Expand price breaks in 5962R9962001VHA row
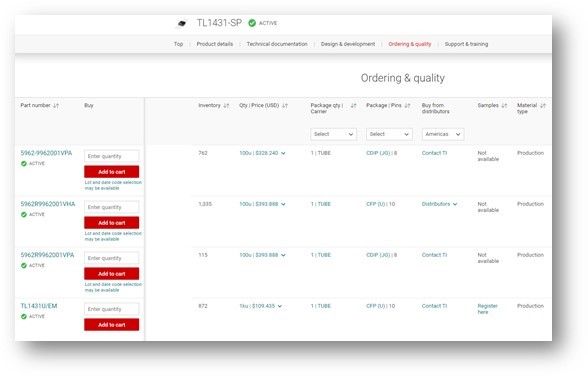The height and width of the screenshot is (377, 588). coord(283,204)
